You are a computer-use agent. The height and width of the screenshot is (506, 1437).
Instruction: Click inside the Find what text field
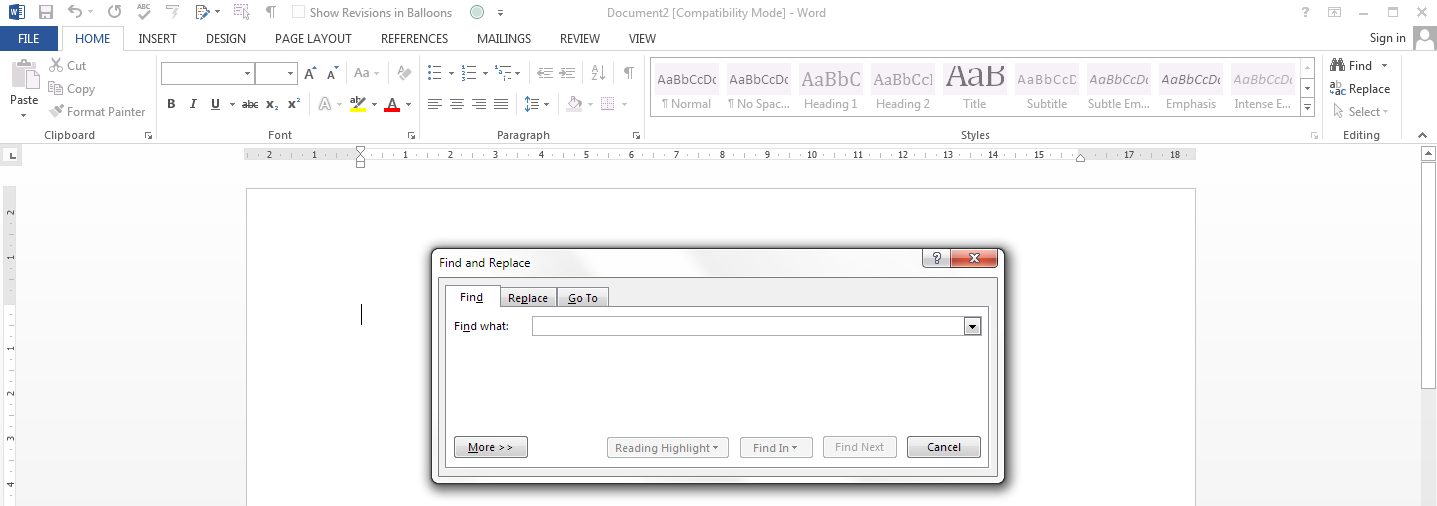pyautogui.click(x=747, y=326)
